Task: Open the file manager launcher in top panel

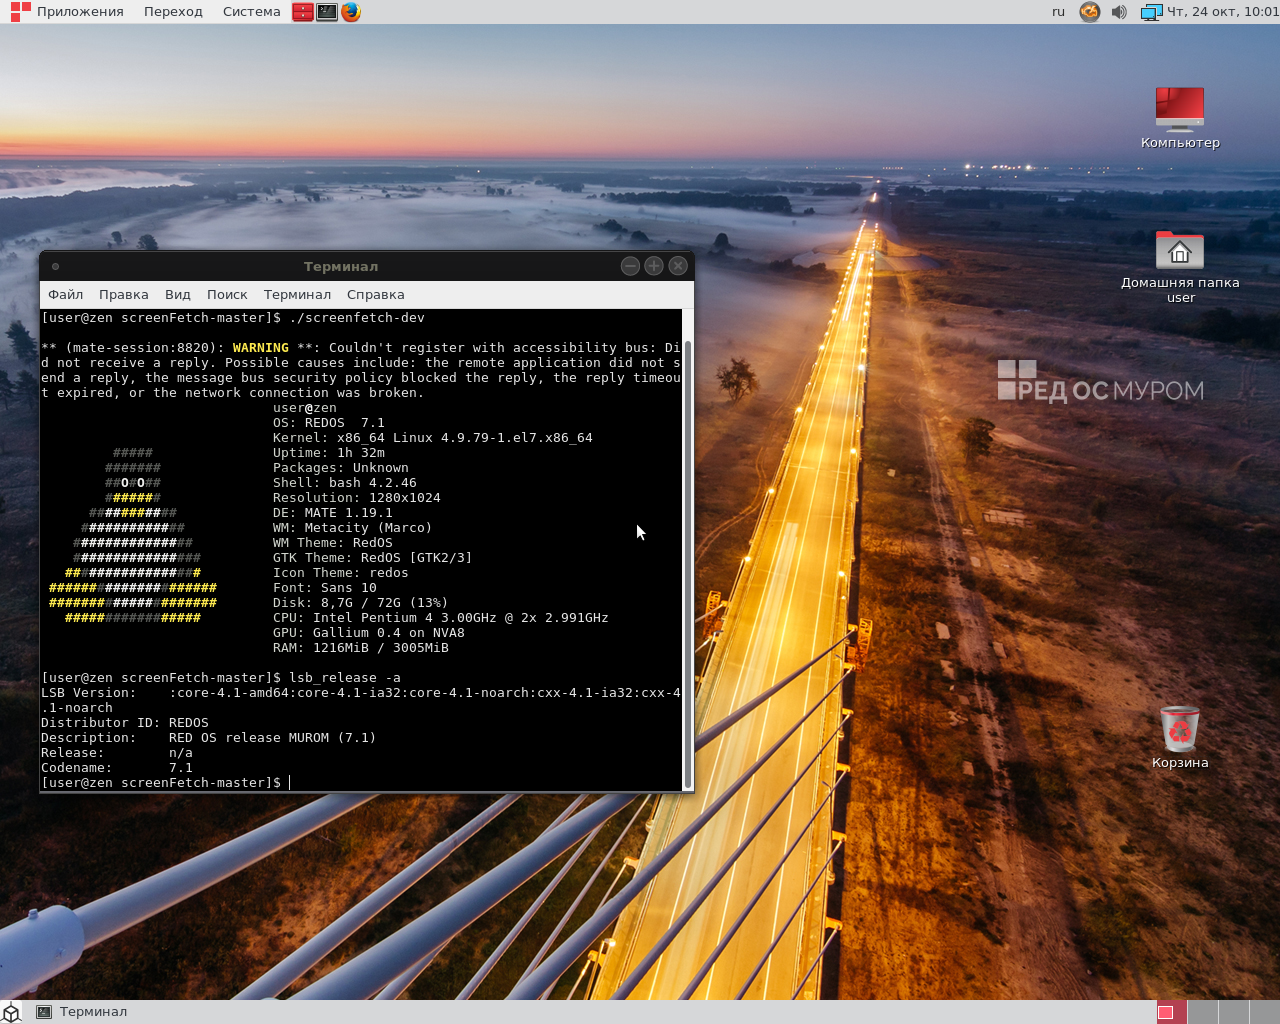Action: (302, 12)
